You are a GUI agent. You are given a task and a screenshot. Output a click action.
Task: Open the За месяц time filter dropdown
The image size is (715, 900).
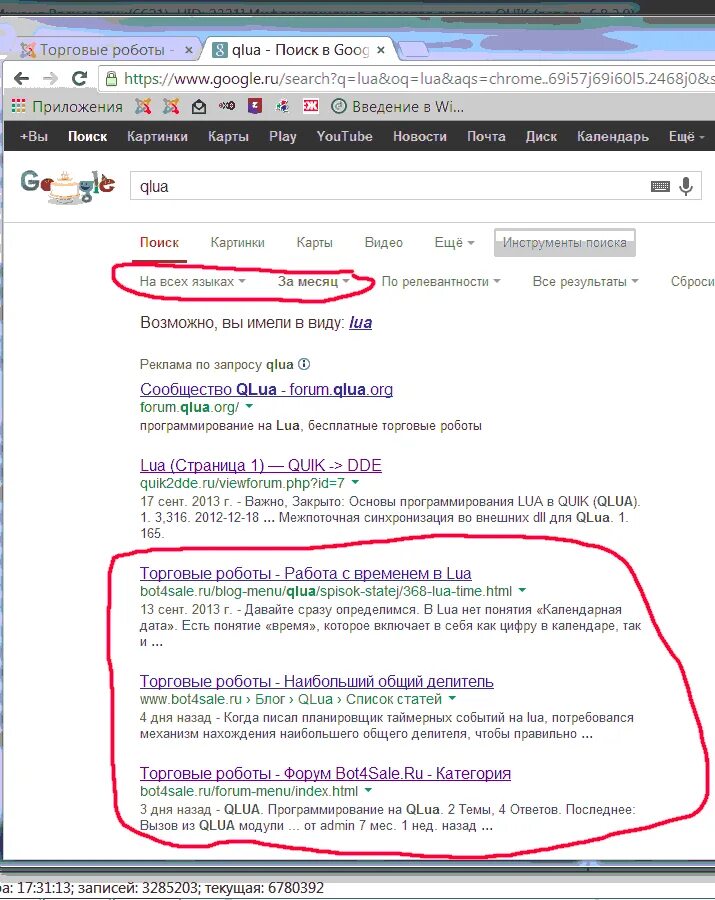(x=313, y=281)
